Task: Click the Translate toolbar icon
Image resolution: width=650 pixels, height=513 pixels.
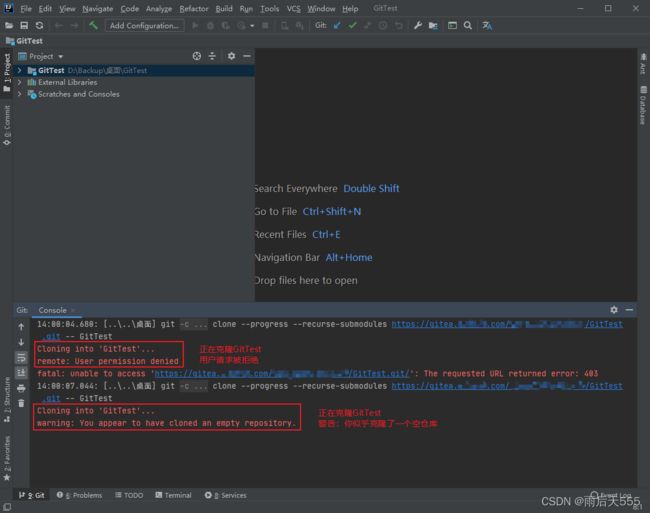Action: click(487, 26)
